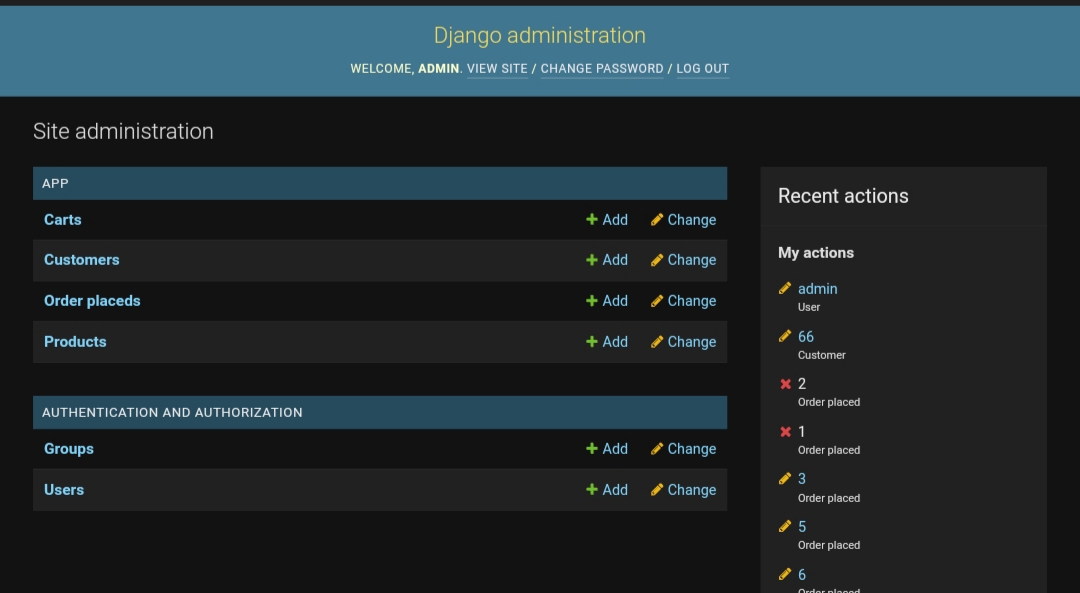Open the Change Password page

[x=602, y=69]
